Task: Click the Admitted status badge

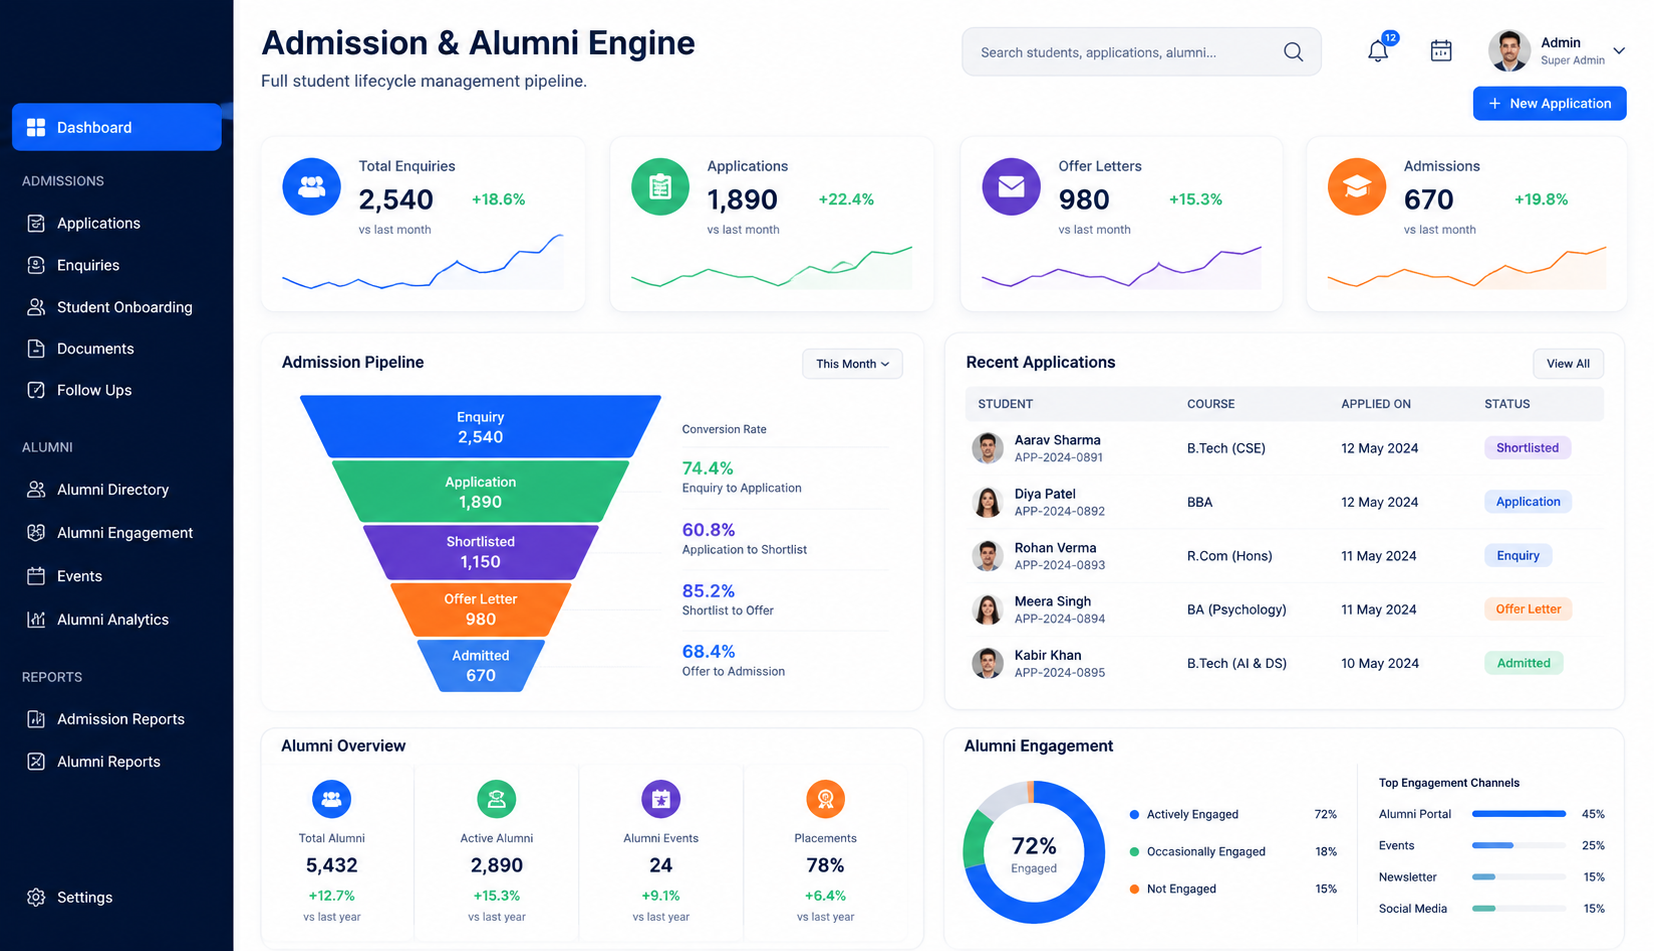Action: (1523, 663)
